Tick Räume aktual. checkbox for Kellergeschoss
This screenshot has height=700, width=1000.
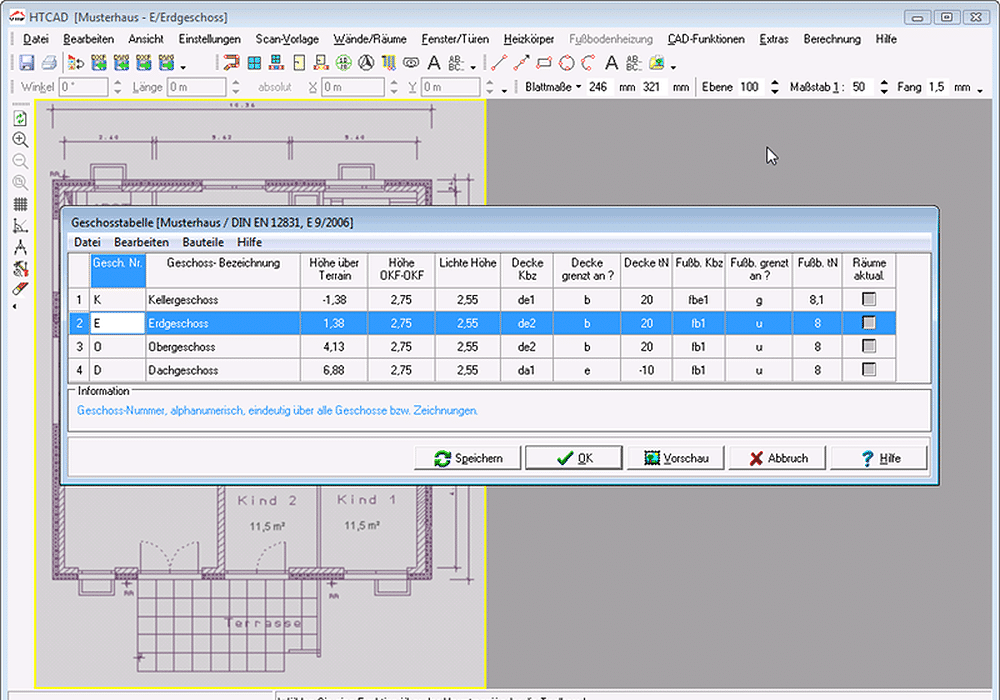coord(869,299)
